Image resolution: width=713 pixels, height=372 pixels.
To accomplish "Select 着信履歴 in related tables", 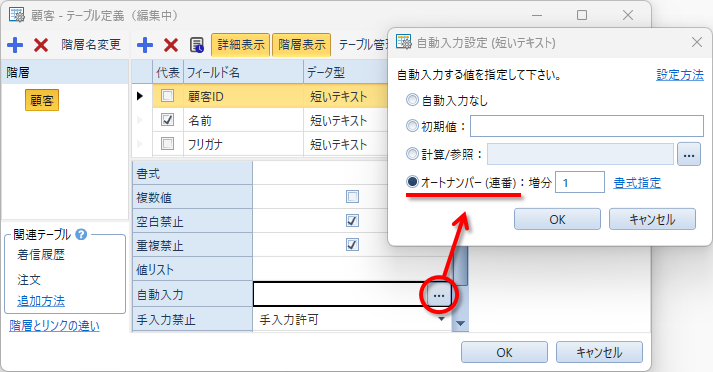I will click(41, 255).
